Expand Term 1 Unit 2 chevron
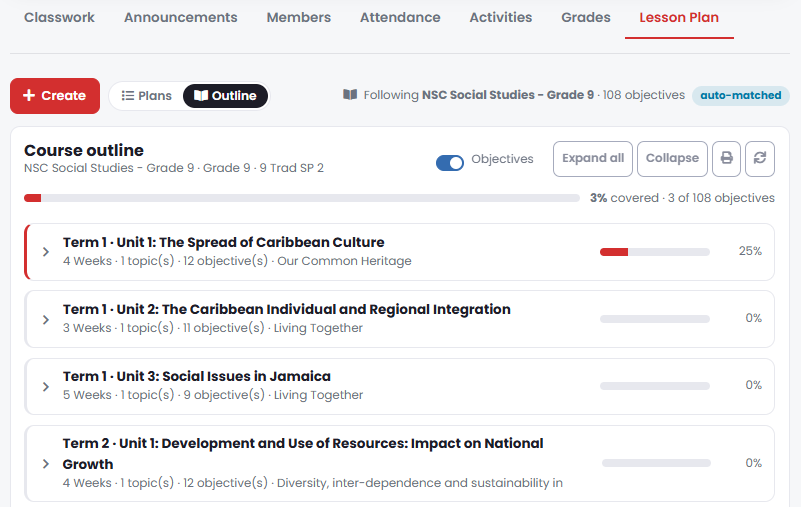Viewport: 801px width, 507px height. [45, 319]
